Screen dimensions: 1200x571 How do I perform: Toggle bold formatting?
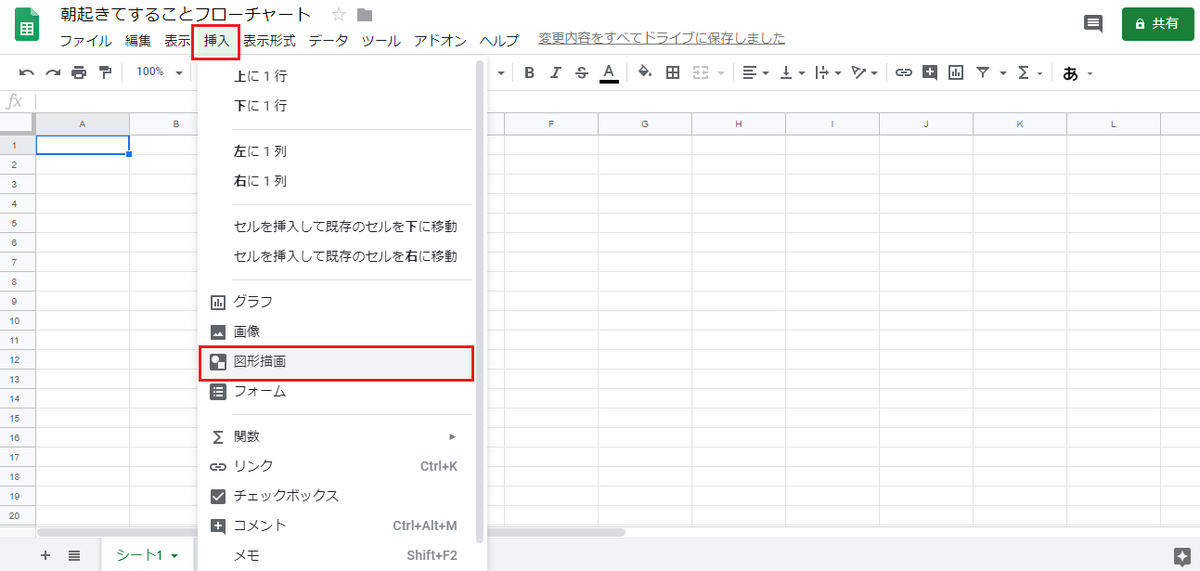pos(529,72)
